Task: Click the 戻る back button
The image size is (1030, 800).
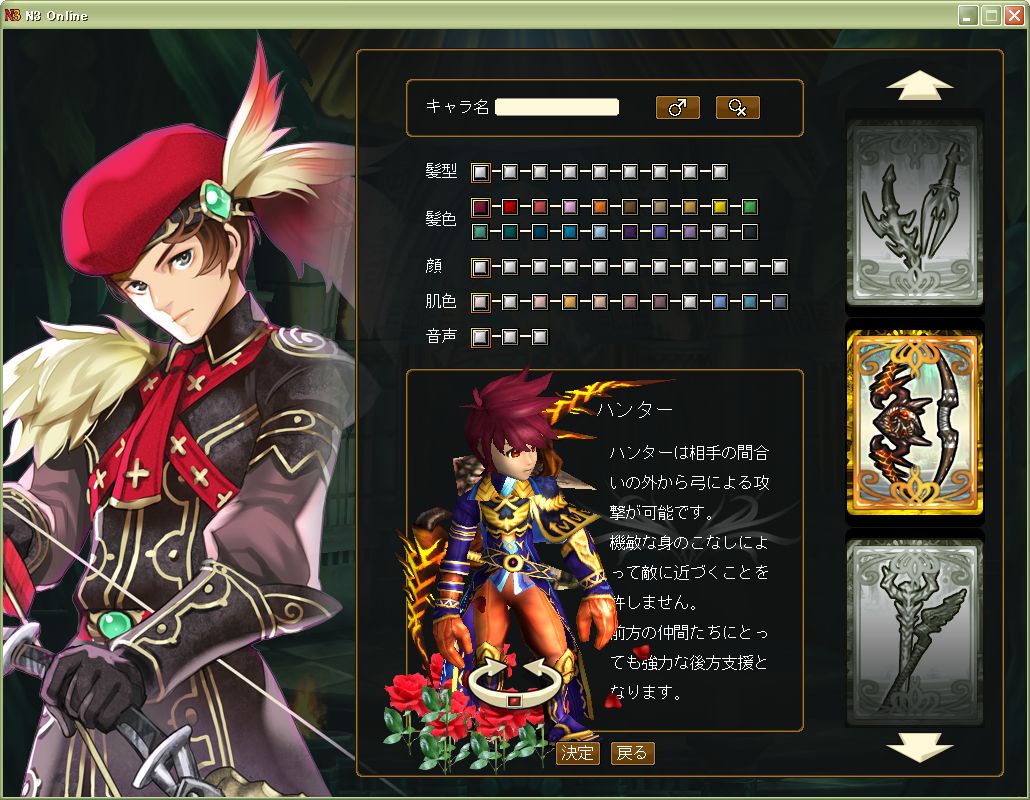Action: click(632, 753)
